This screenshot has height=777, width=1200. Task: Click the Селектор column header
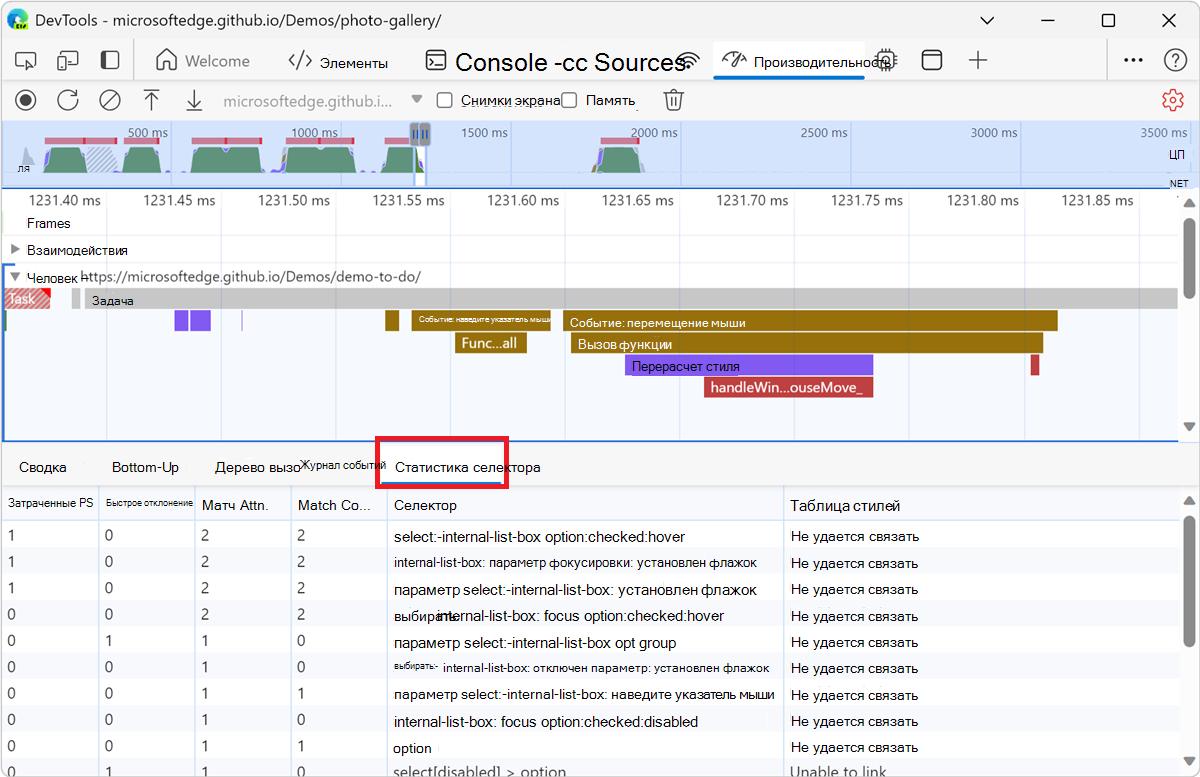pos(425,505)
